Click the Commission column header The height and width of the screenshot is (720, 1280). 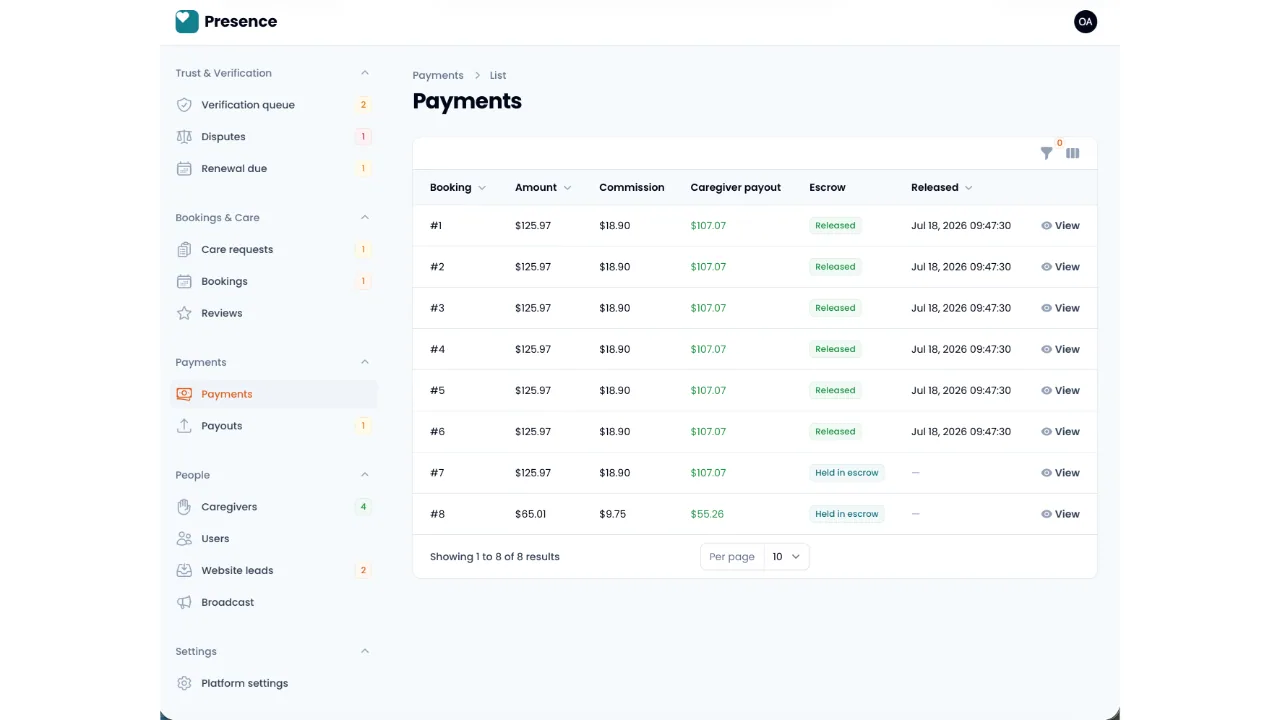click(x=632, y=187)
